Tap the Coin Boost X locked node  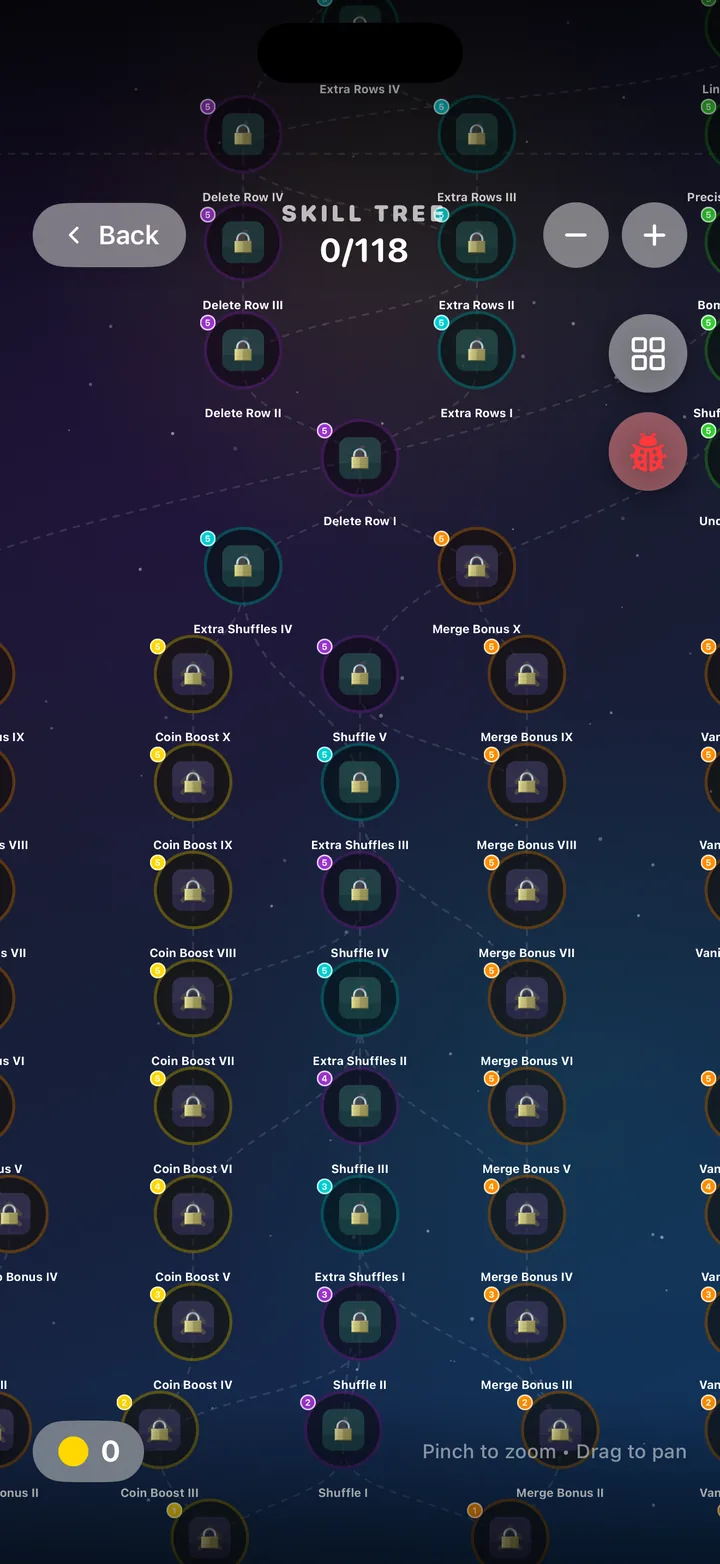click(193, 674)
